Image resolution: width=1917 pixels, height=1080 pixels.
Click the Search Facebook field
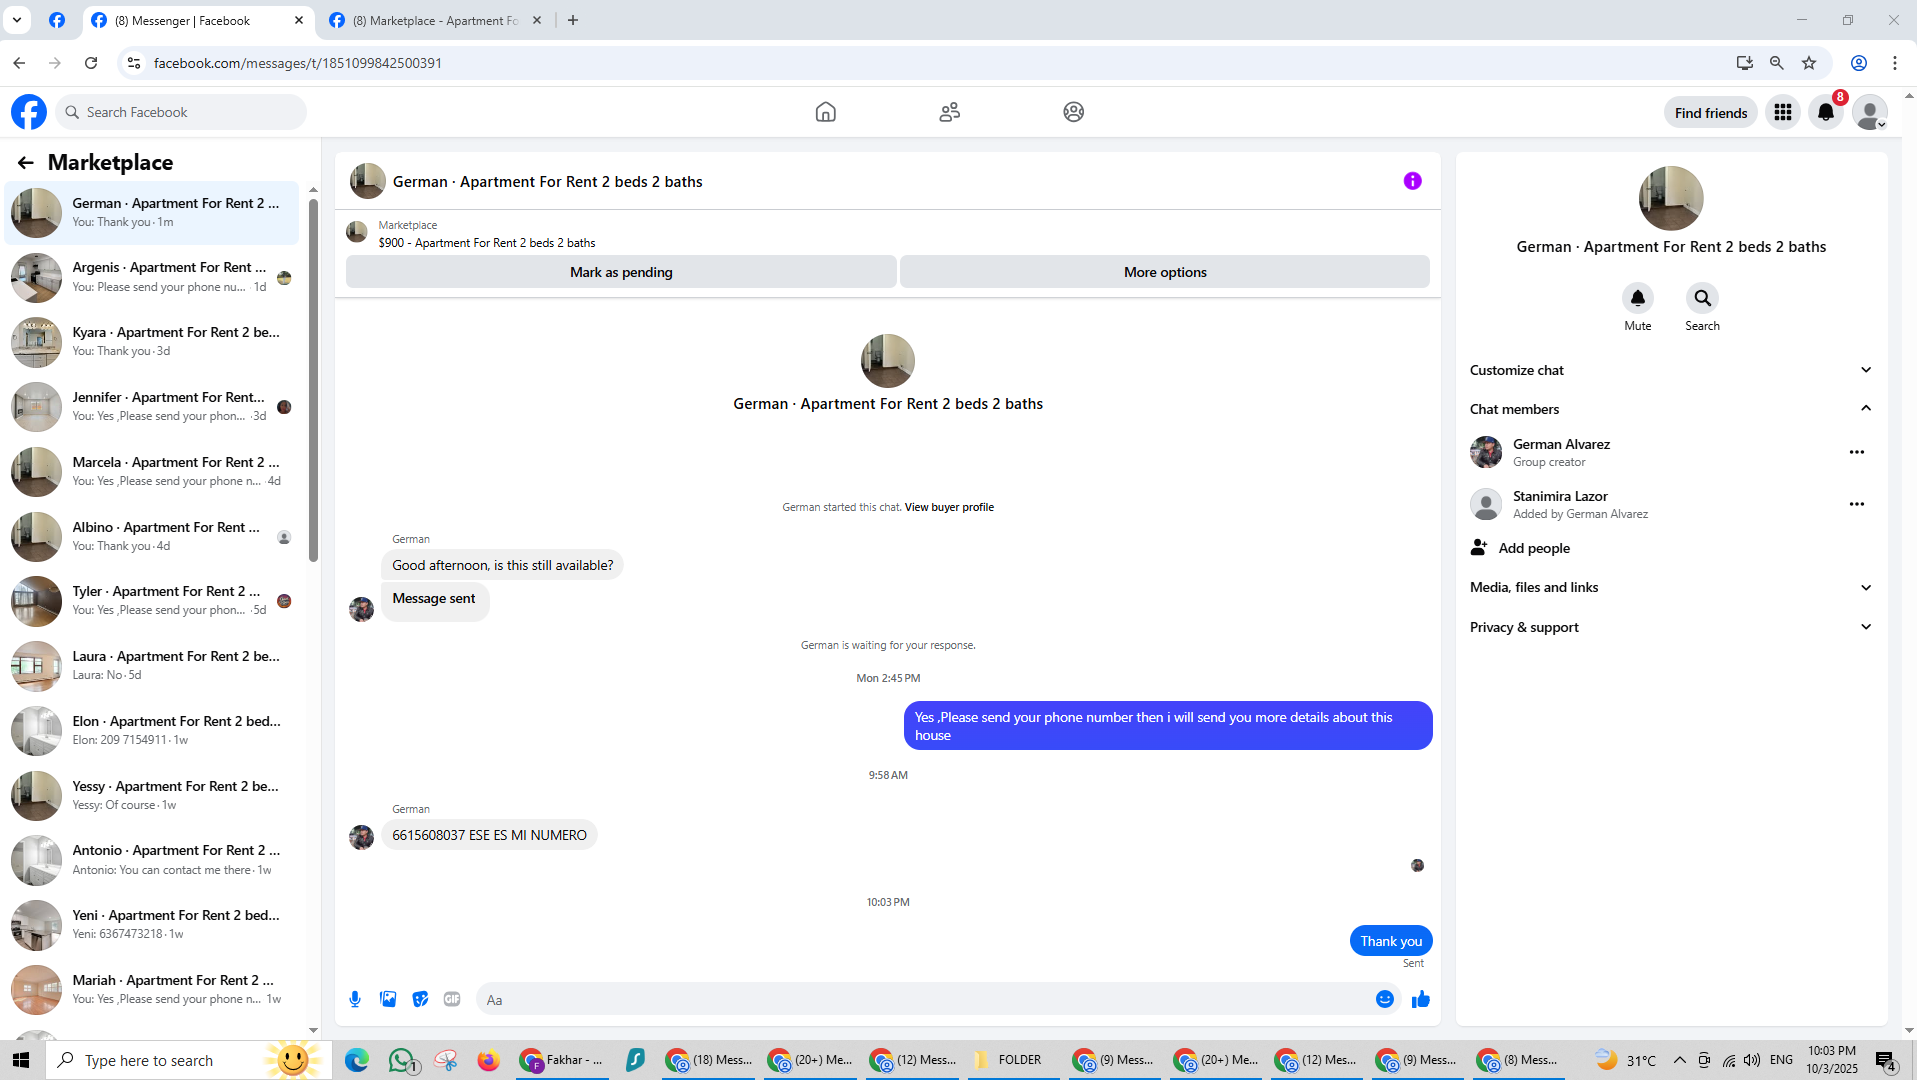pyautogui.click(x=181, y=112)
